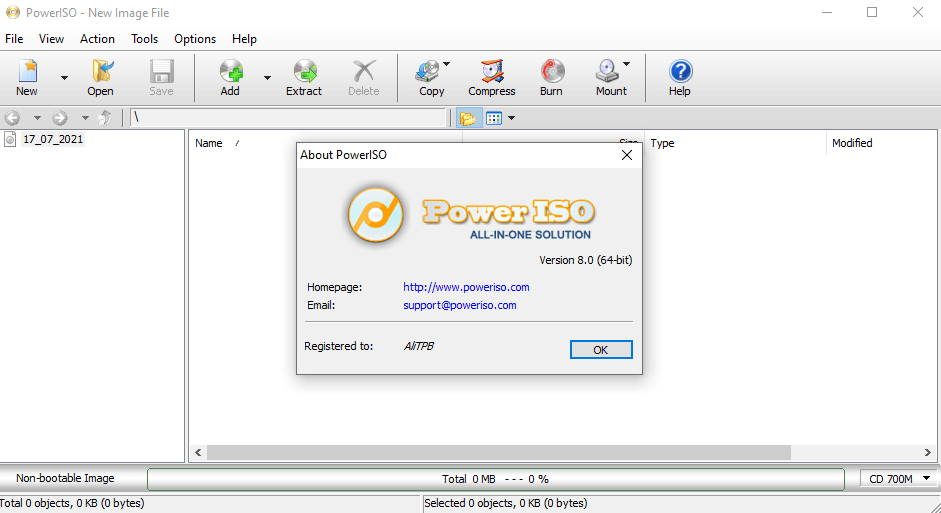Open the Help menu
This screenshot has width=941, height=513.
pos(244,39)
